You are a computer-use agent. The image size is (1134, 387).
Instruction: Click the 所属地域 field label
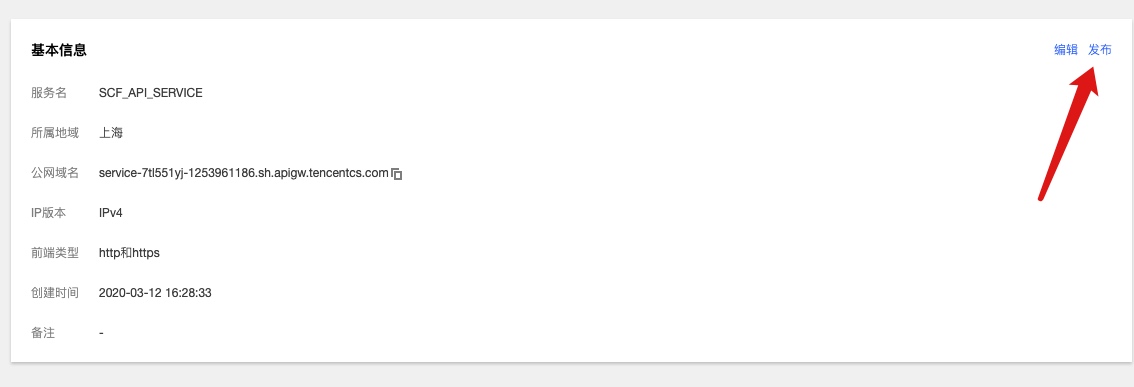pyautogui.click(x=55, y=133)
